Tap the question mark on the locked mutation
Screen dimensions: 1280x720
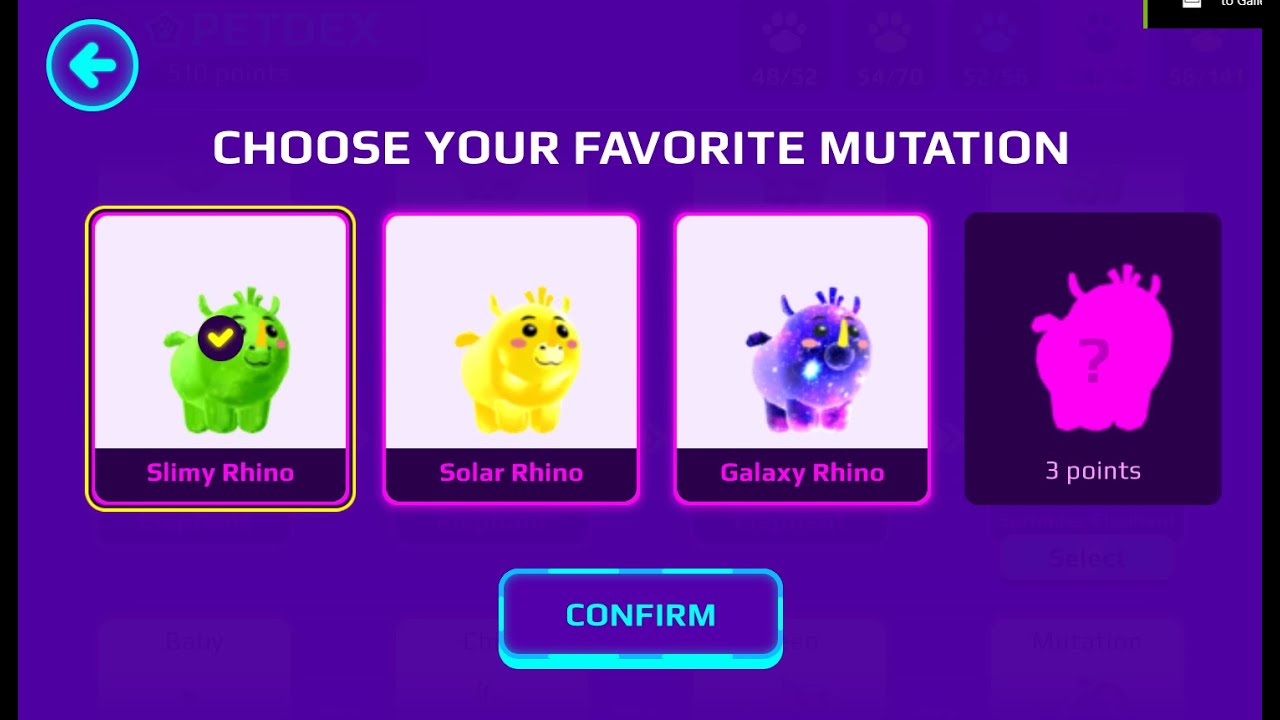(x=1093, y=362)
